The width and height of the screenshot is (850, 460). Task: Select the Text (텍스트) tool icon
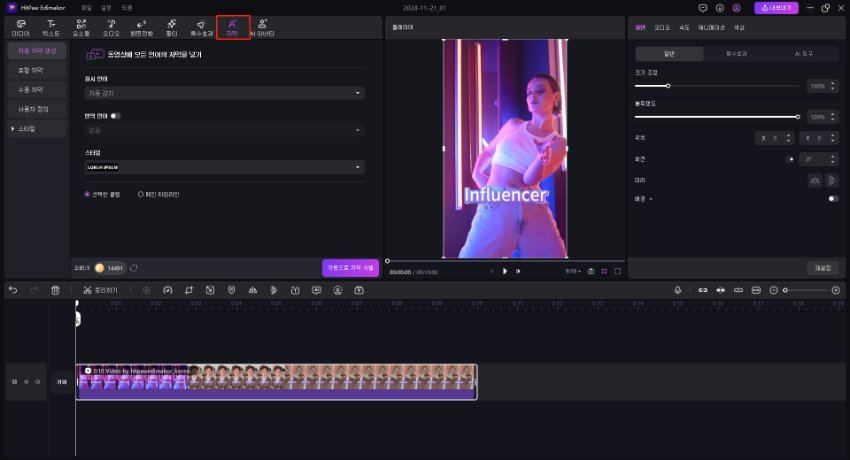[x=51, y=26]
